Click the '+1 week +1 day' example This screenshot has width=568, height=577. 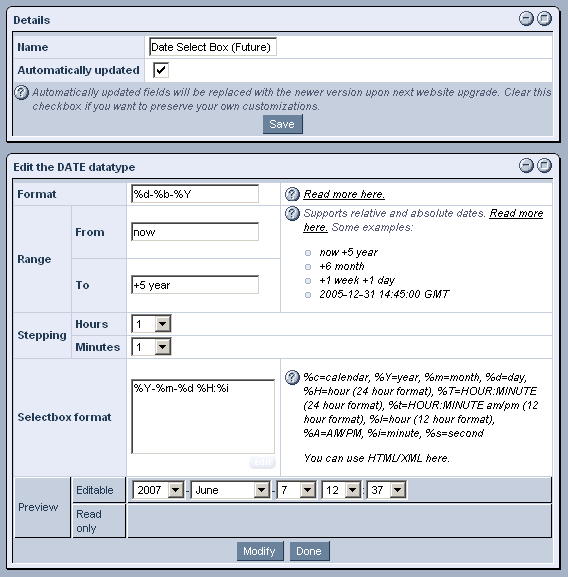(x=356, y=280)
